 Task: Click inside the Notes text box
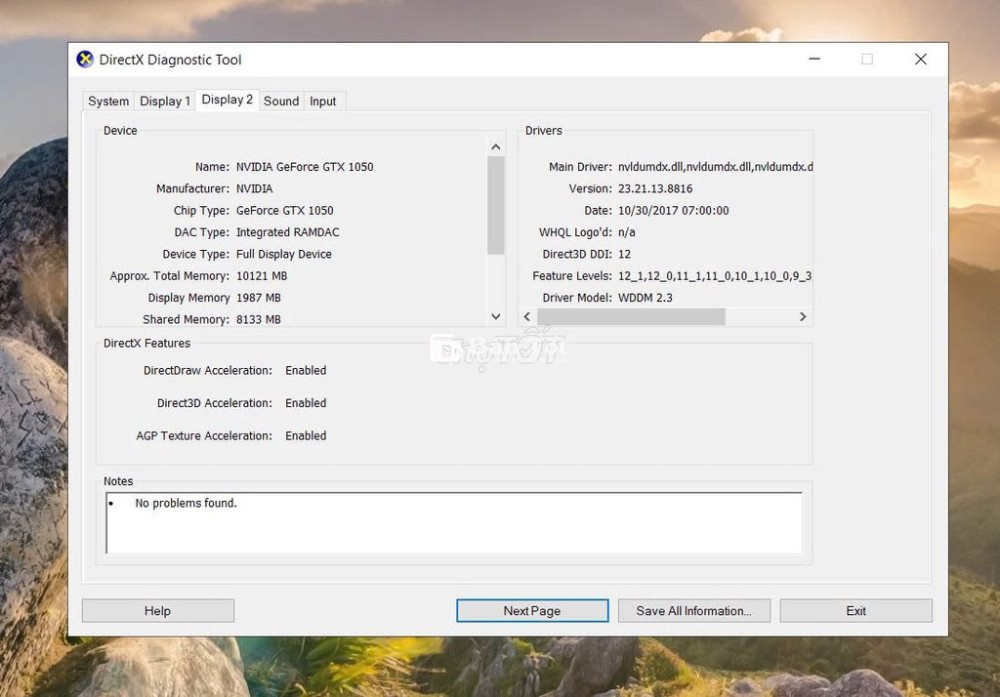click(453, 523)
